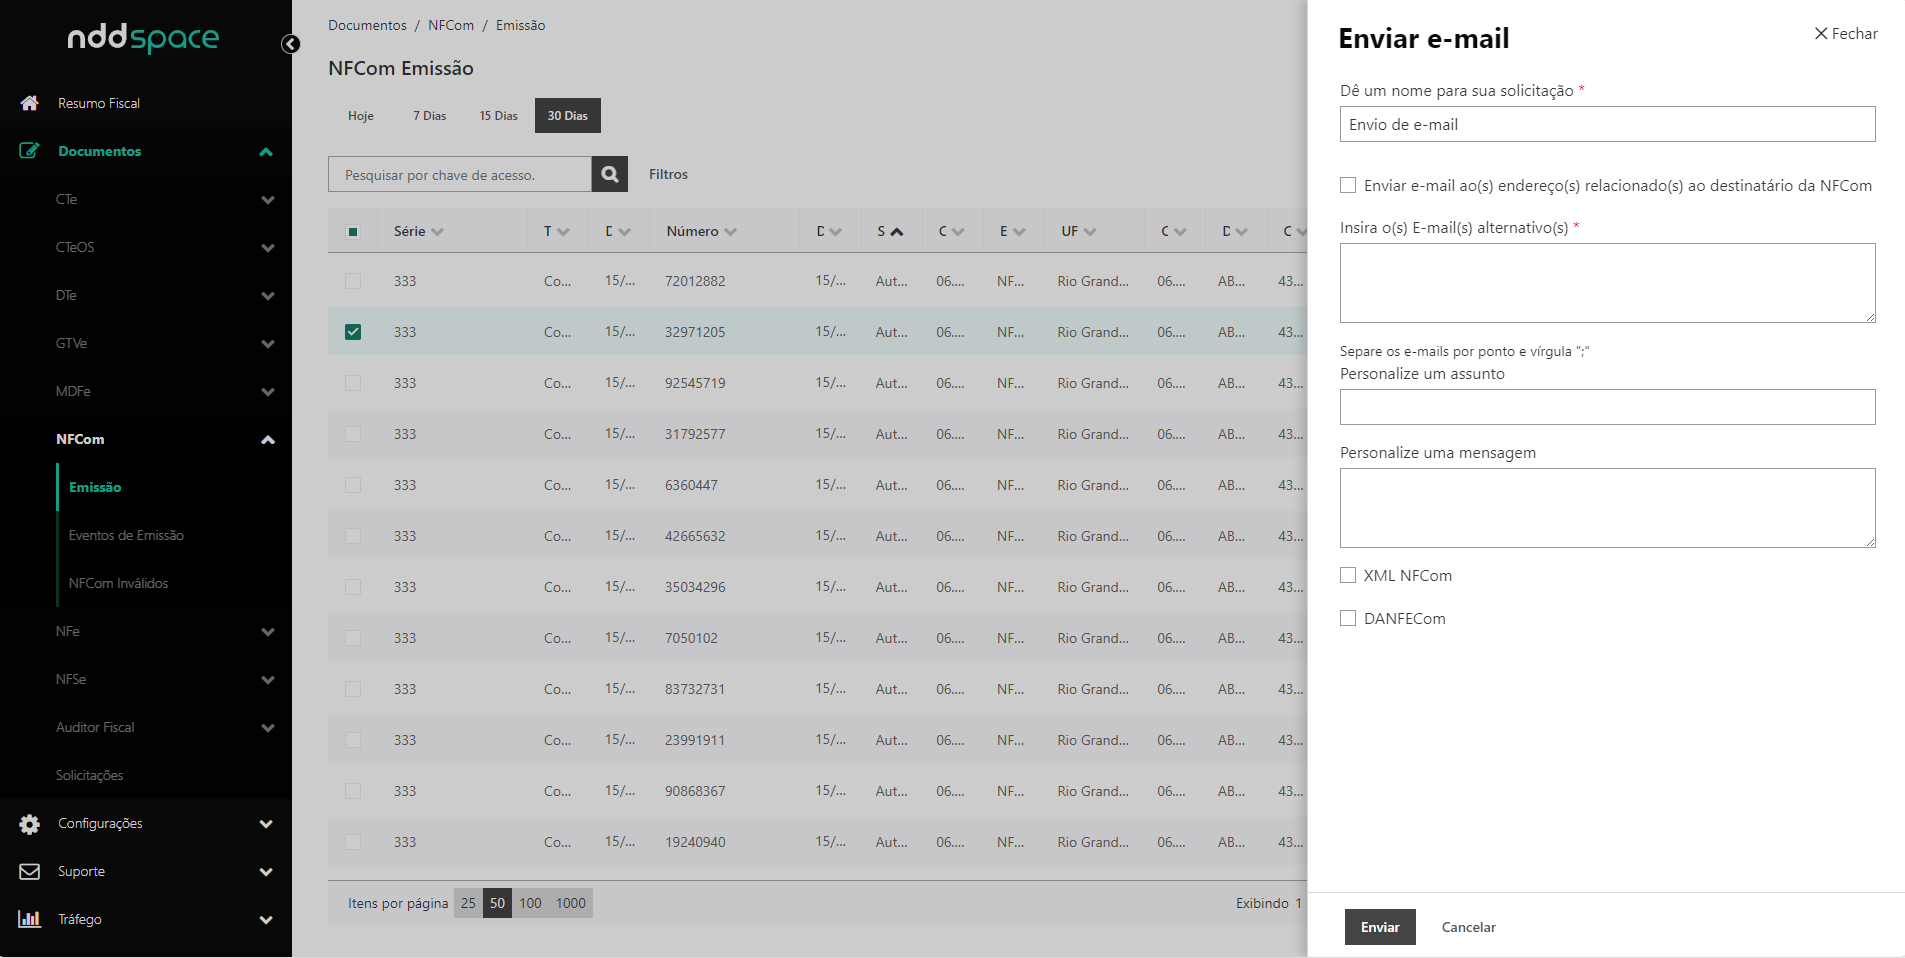Click the alternative e-mails text area
1905x958 pixels.
click(1606, 283)
